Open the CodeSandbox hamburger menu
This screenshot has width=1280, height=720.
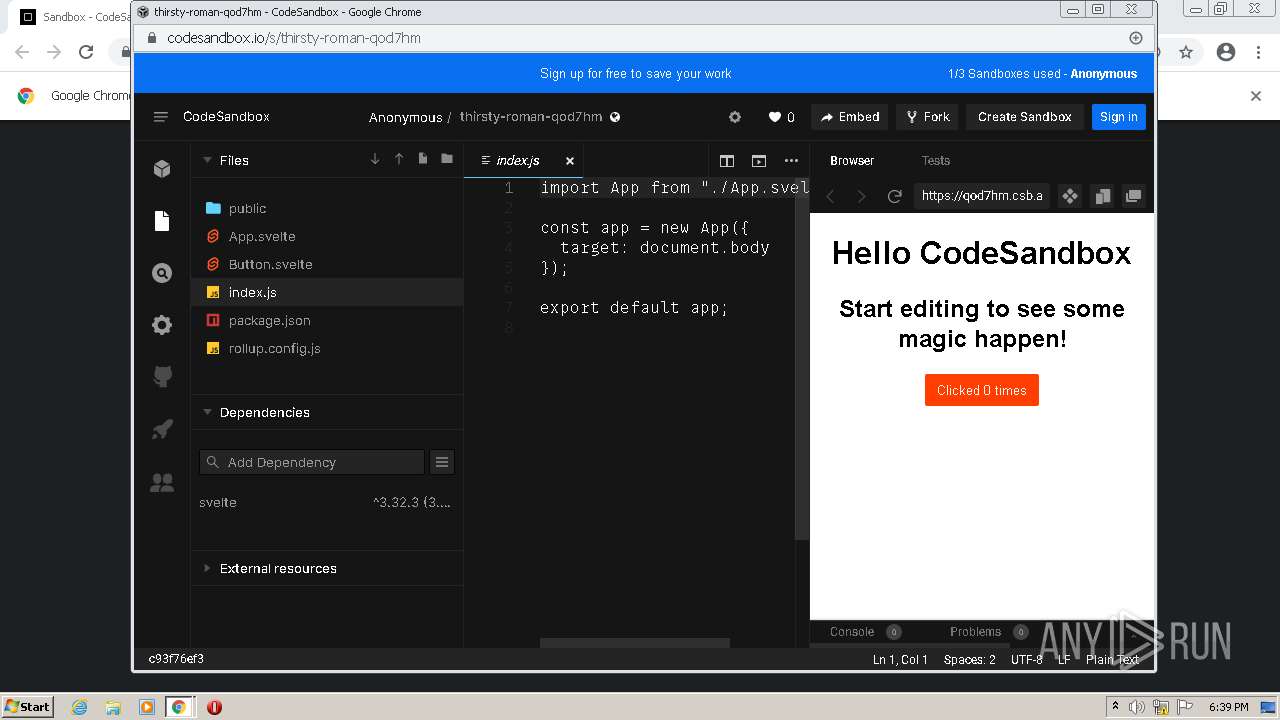[x=160, y=117]
